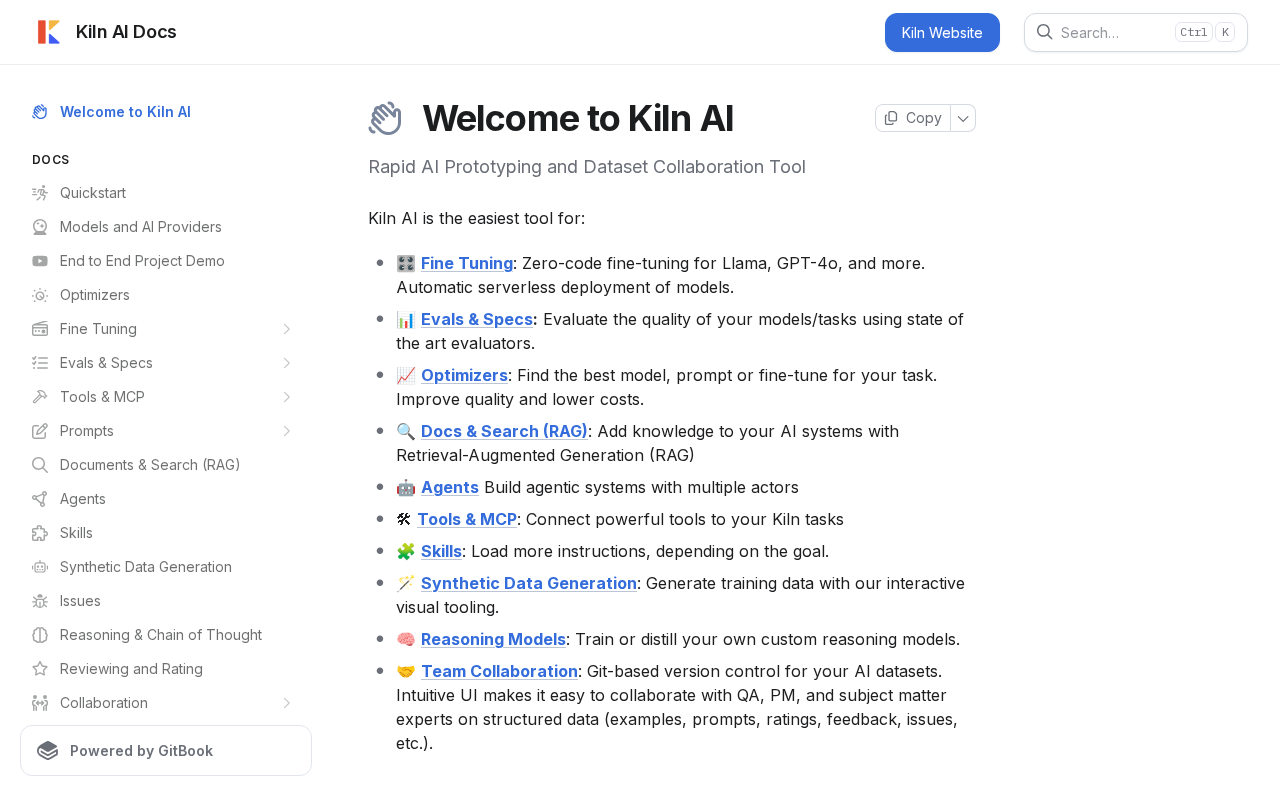Screen dimensions: 1280x800
Task: Follow the Fine Tuning link in article
Action: point(467,263)
